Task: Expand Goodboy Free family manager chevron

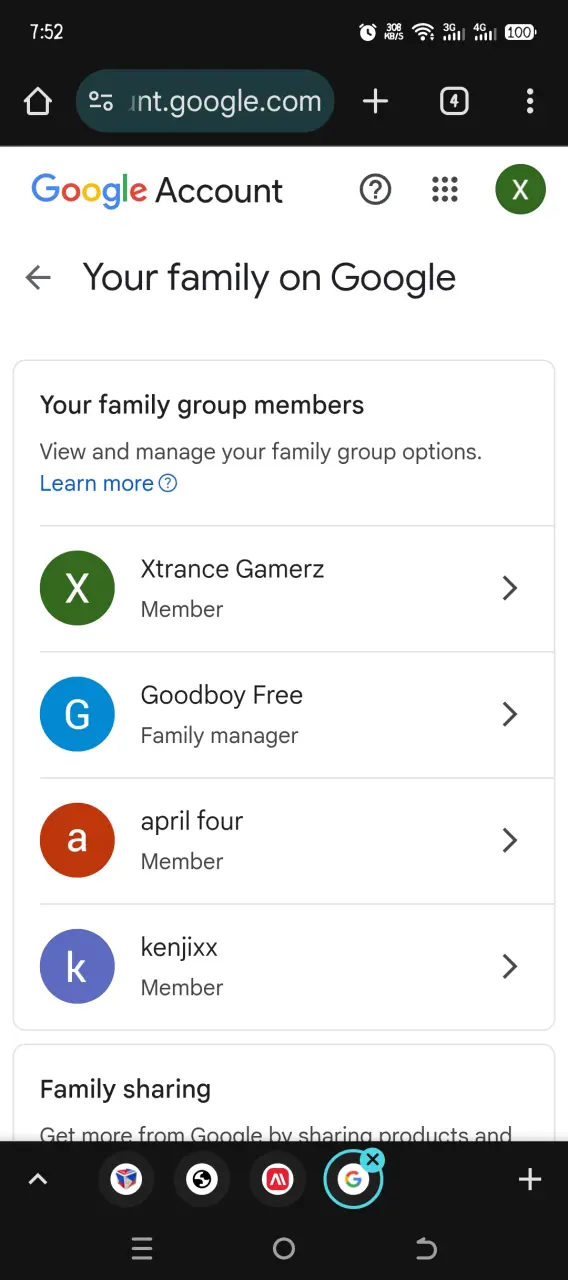Action: tap(509, 714)
